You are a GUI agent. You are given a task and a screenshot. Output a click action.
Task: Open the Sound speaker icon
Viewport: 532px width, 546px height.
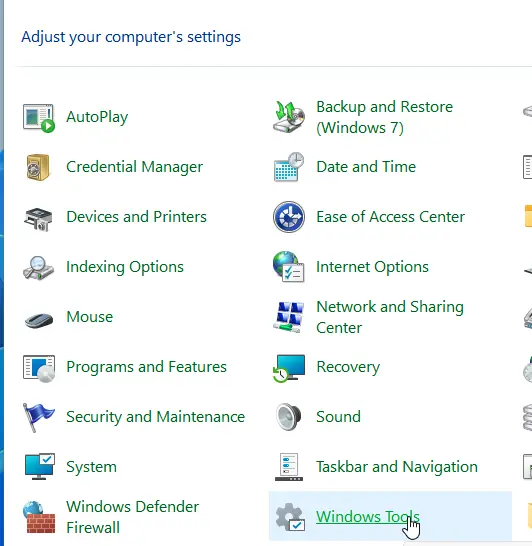289,417
